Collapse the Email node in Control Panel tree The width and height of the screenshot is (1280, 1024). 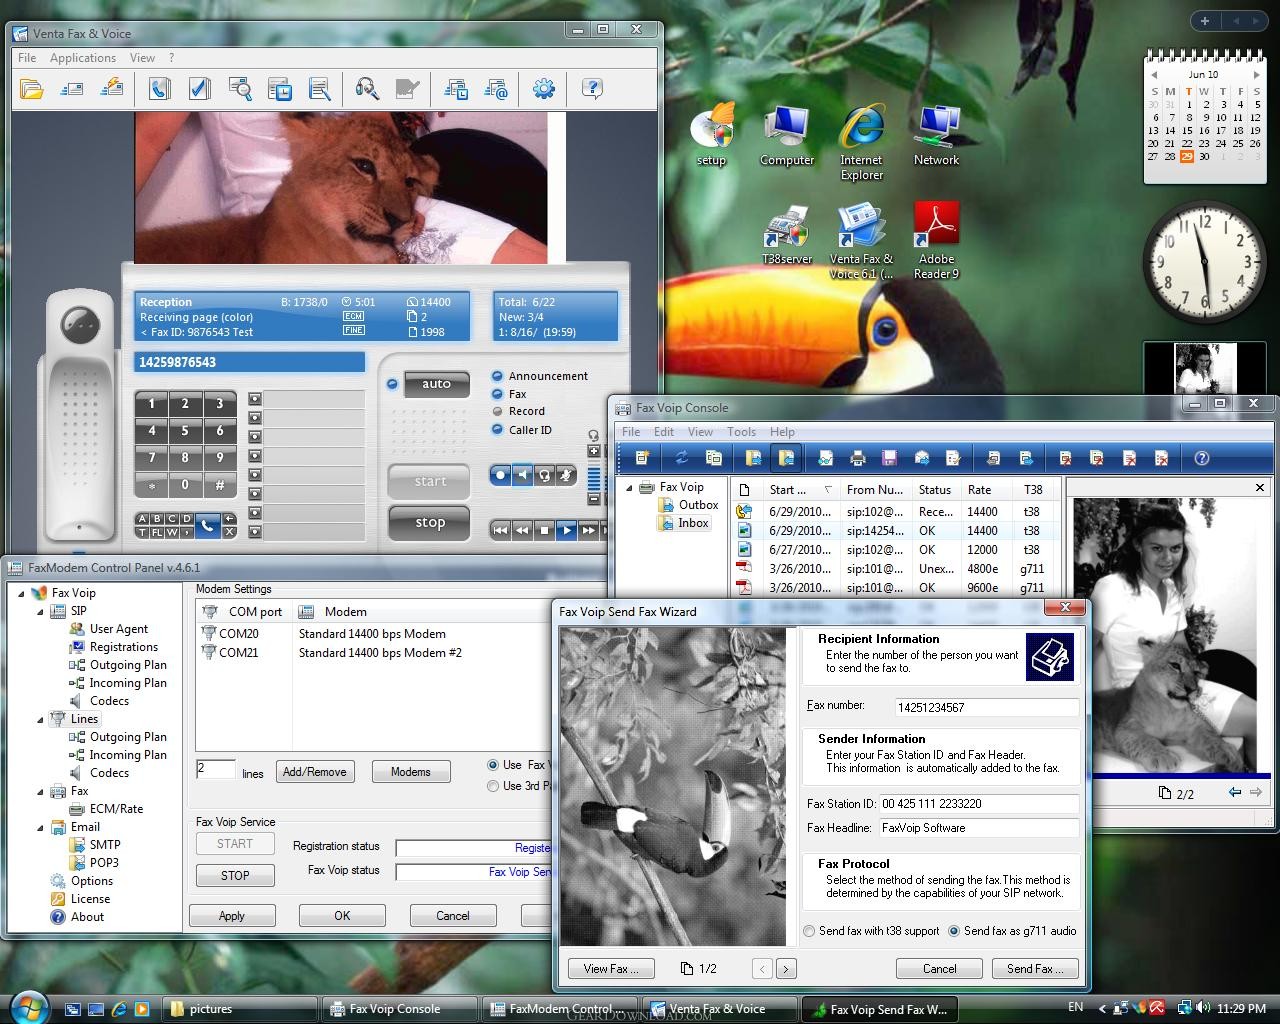(x=40, y=827)
